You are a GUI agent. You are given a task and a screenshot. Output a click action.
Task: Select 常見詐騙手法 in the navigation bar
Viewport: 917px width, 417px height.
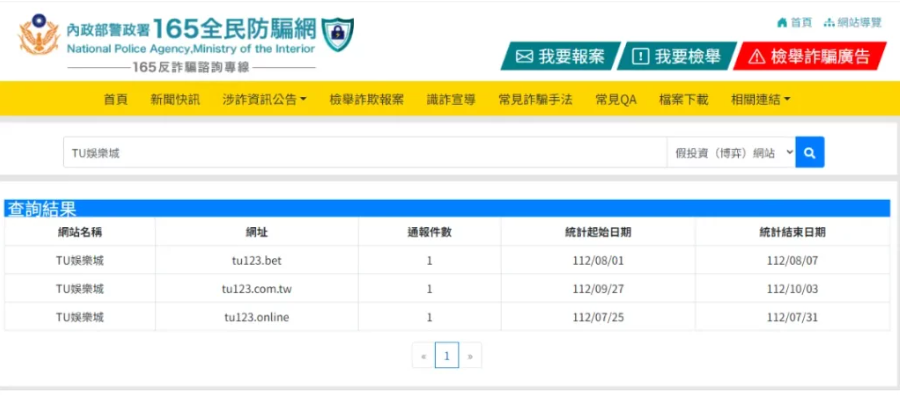tap(535, 100)
